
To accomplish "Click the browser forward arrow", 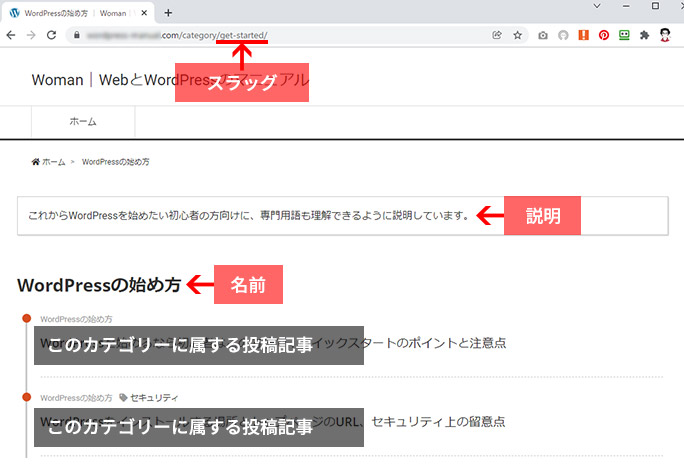I will (31, 35).
